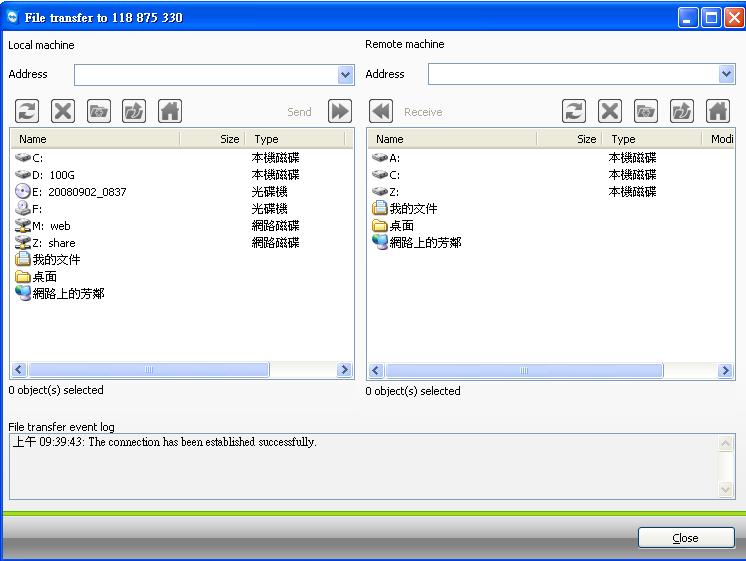The height and width of the screenshot is (561, 746).
Task: Sort local list by Size column
Action: (x=212, y=139)
